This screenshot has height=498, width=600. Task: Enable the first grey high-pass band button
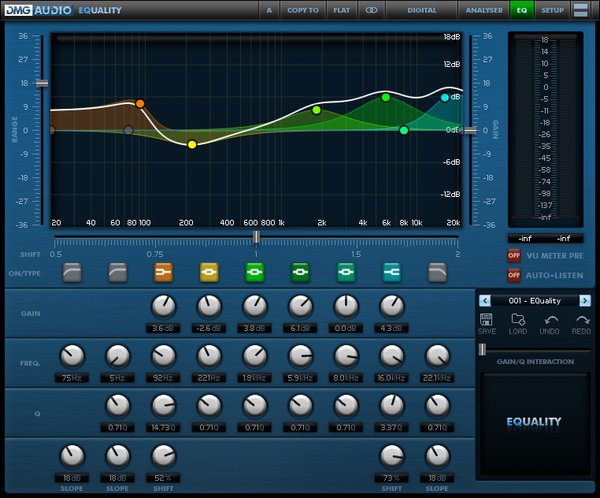[72, 271]
